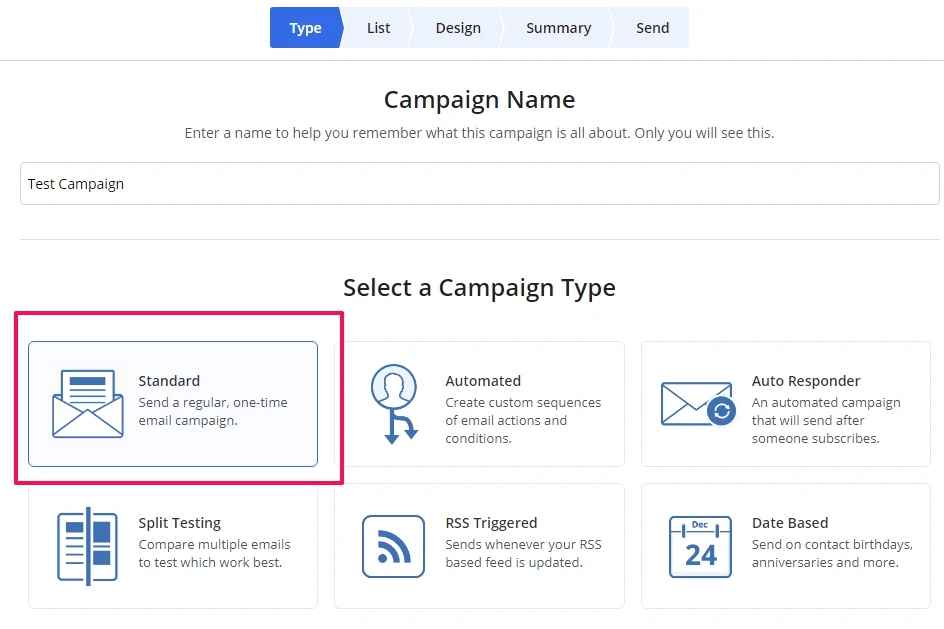
Task: Focus the Campaign Name text field
Action: click(x=480, y=184)
